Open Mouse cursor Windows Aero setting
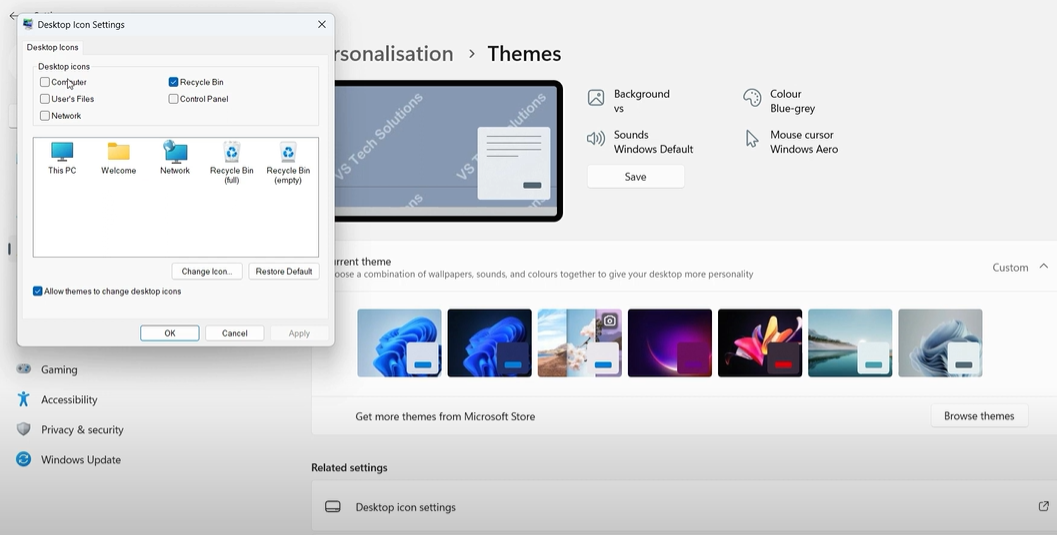 (x=792, y=141)
